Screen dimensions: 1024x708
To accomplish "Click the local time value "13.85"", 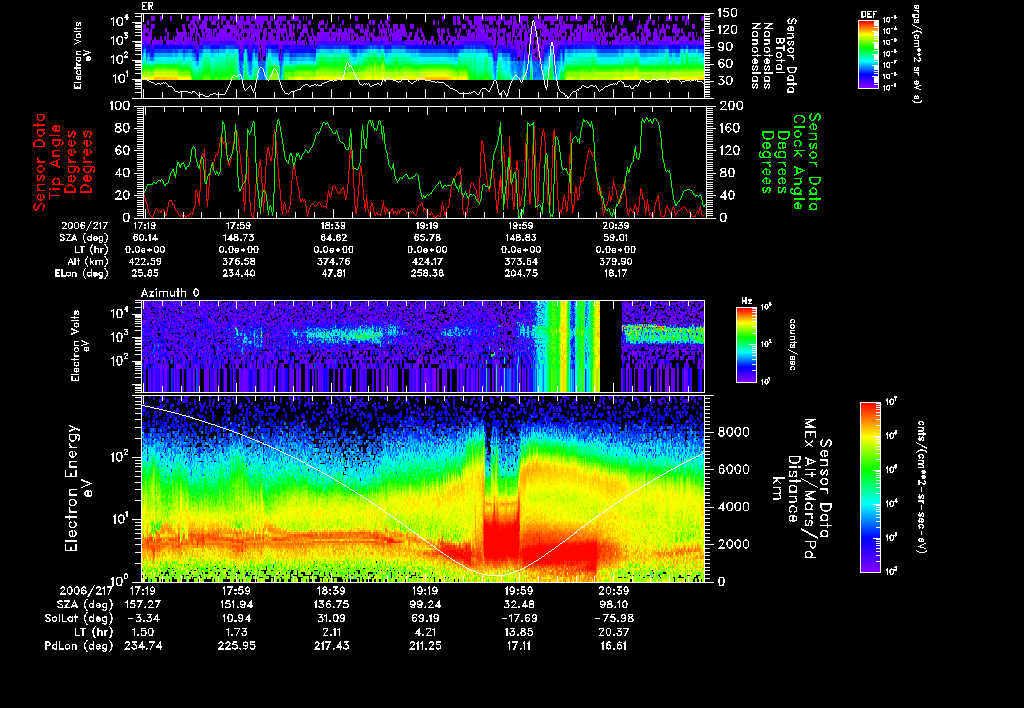I will point(519,632).
